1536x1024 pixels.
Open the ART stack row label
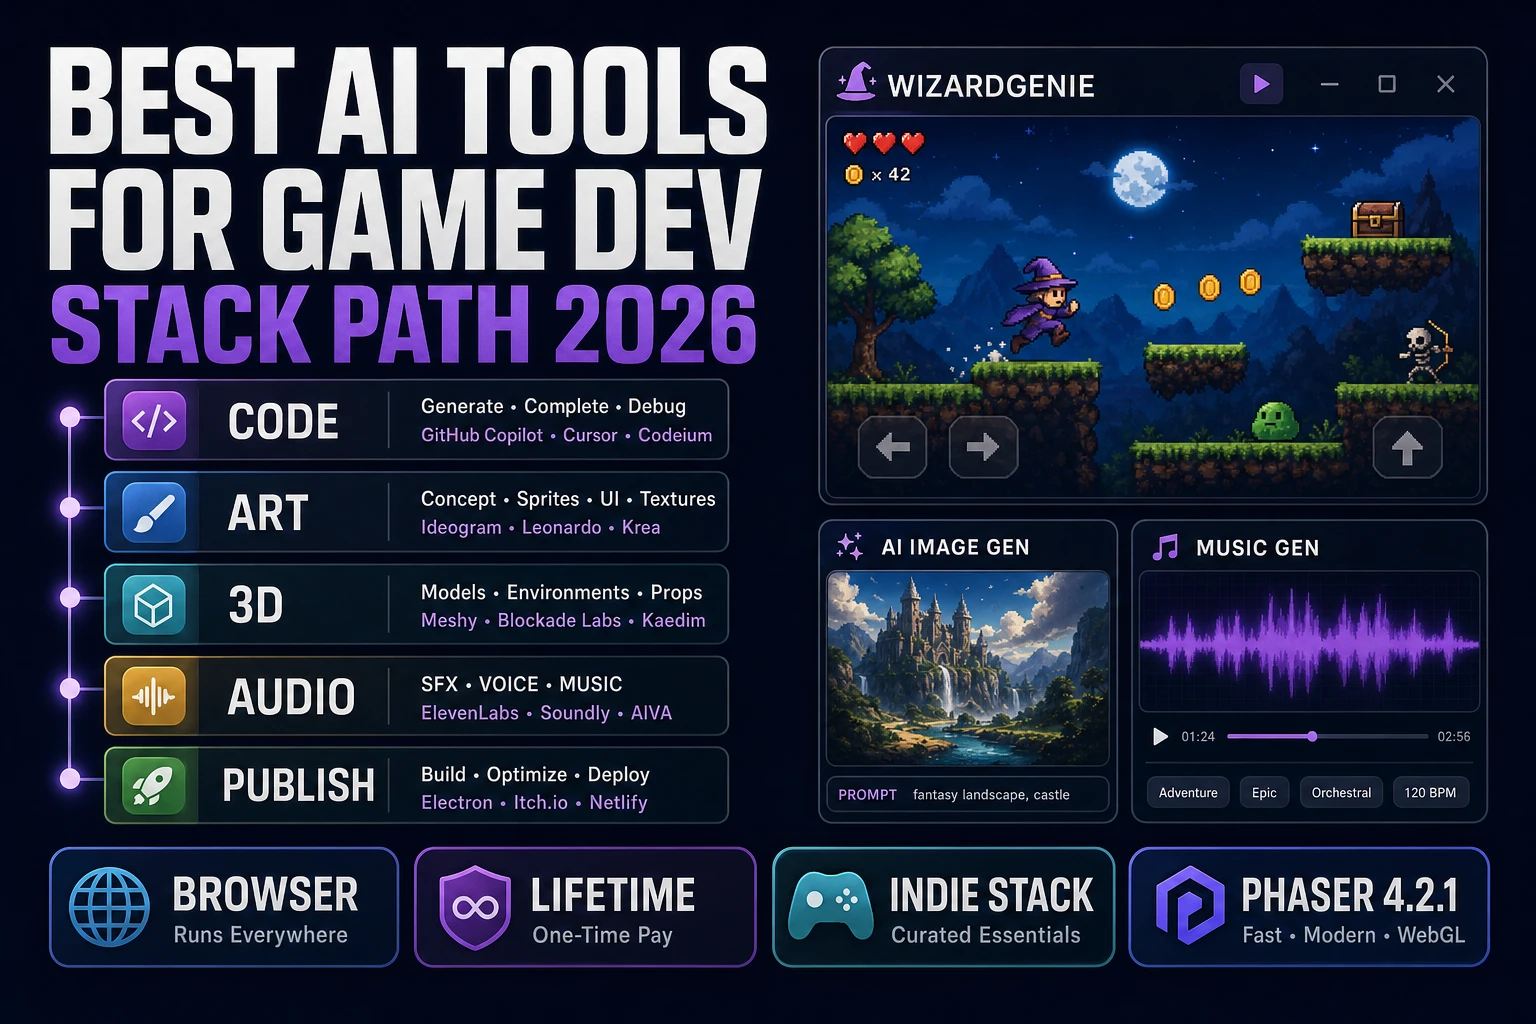click(268, 513)
